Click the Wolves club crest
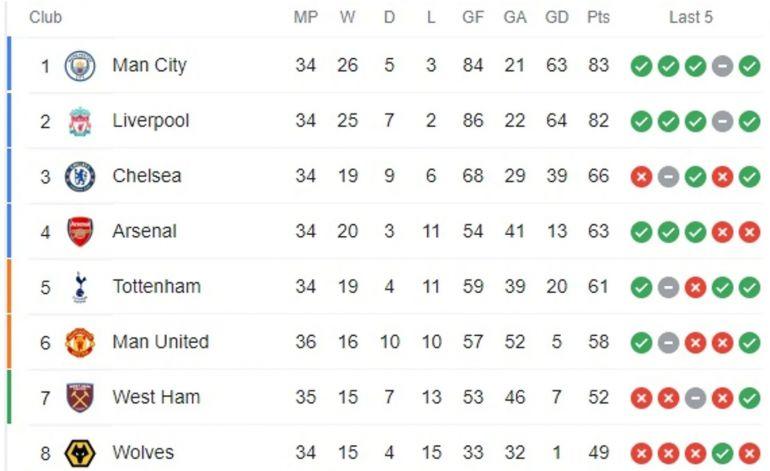This screenshot has width=770, height=471. [x=80, y=453]
